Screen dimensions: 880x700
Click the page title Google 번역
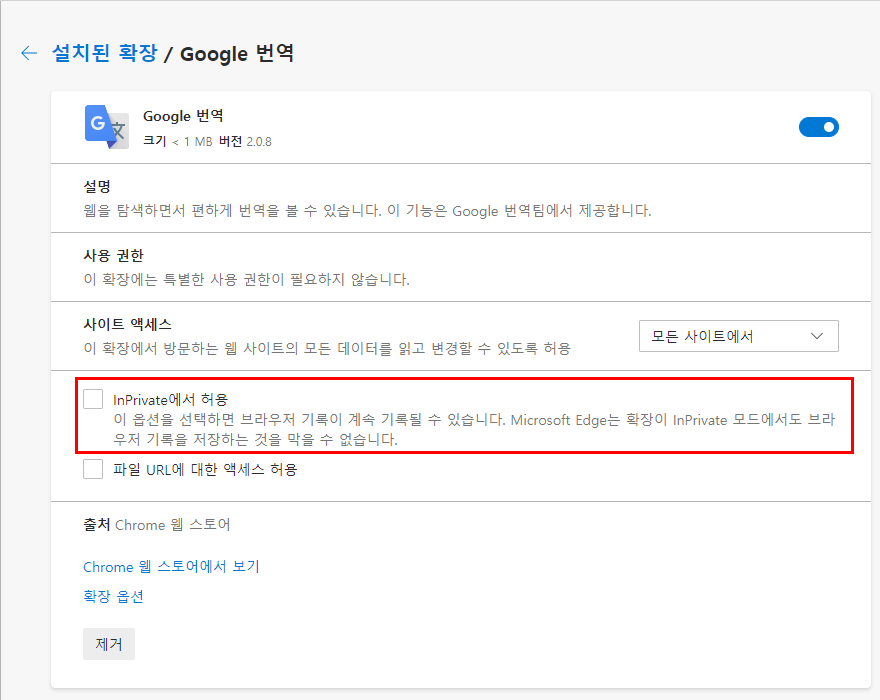pyautogui.click(x=236, y=53)
